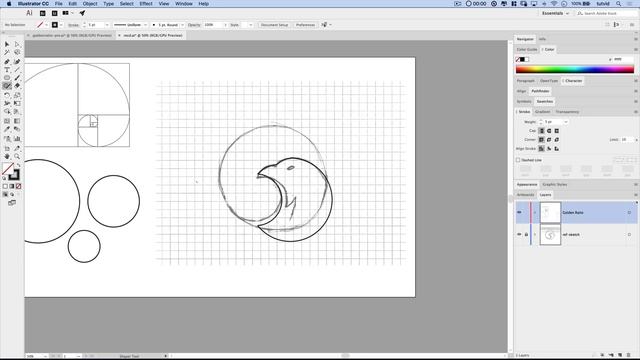640x360 pixels.
Task: Select the Line Segment tool
Action: coord(17,70)
